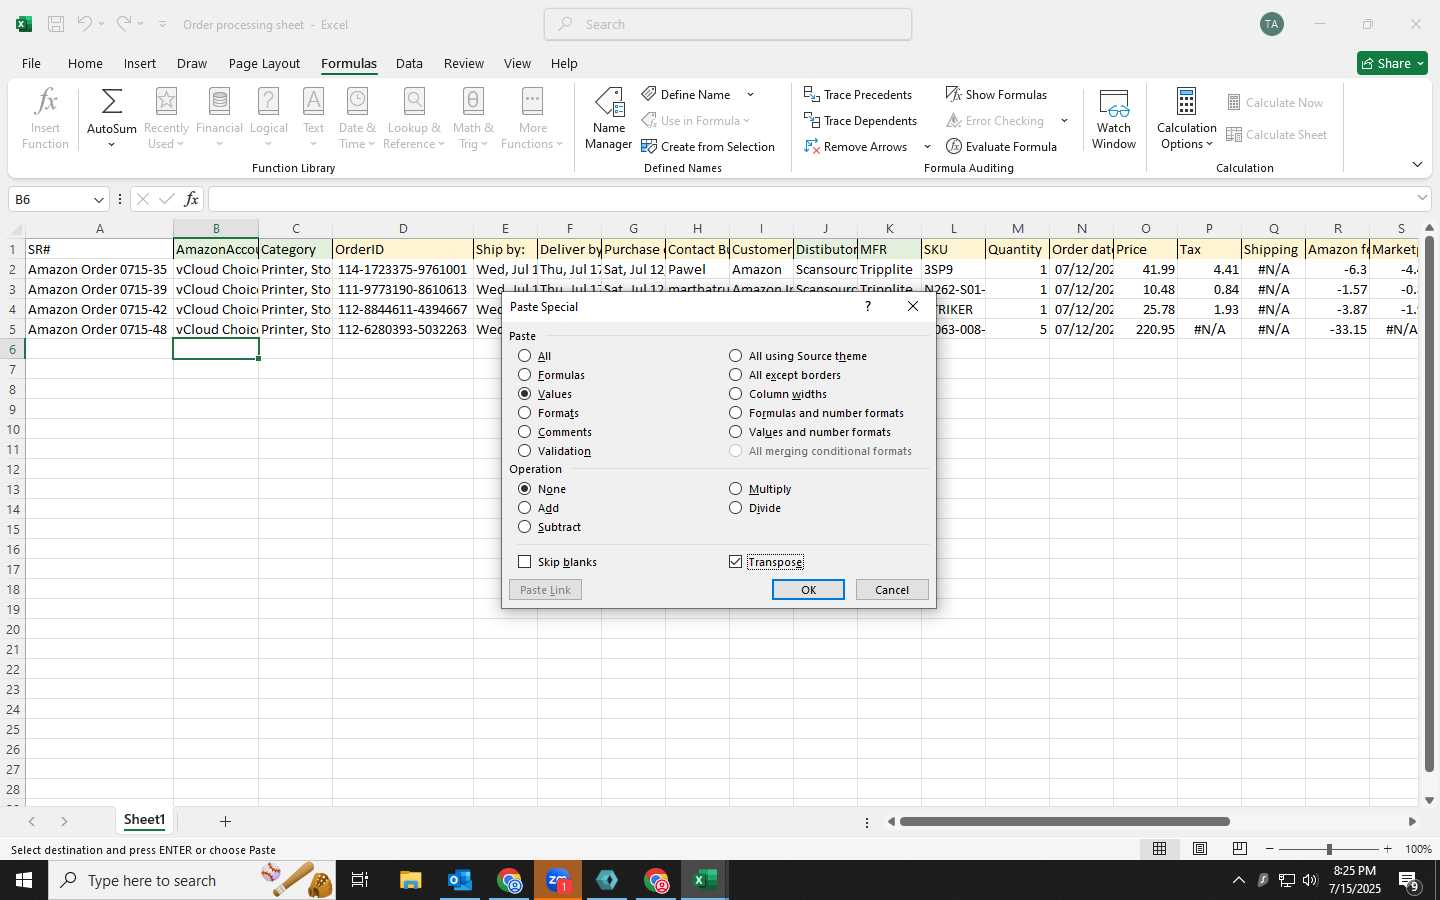Select the Comments paste option
The width and height of the screenshot is (1440, 900).
click(555, 432)
